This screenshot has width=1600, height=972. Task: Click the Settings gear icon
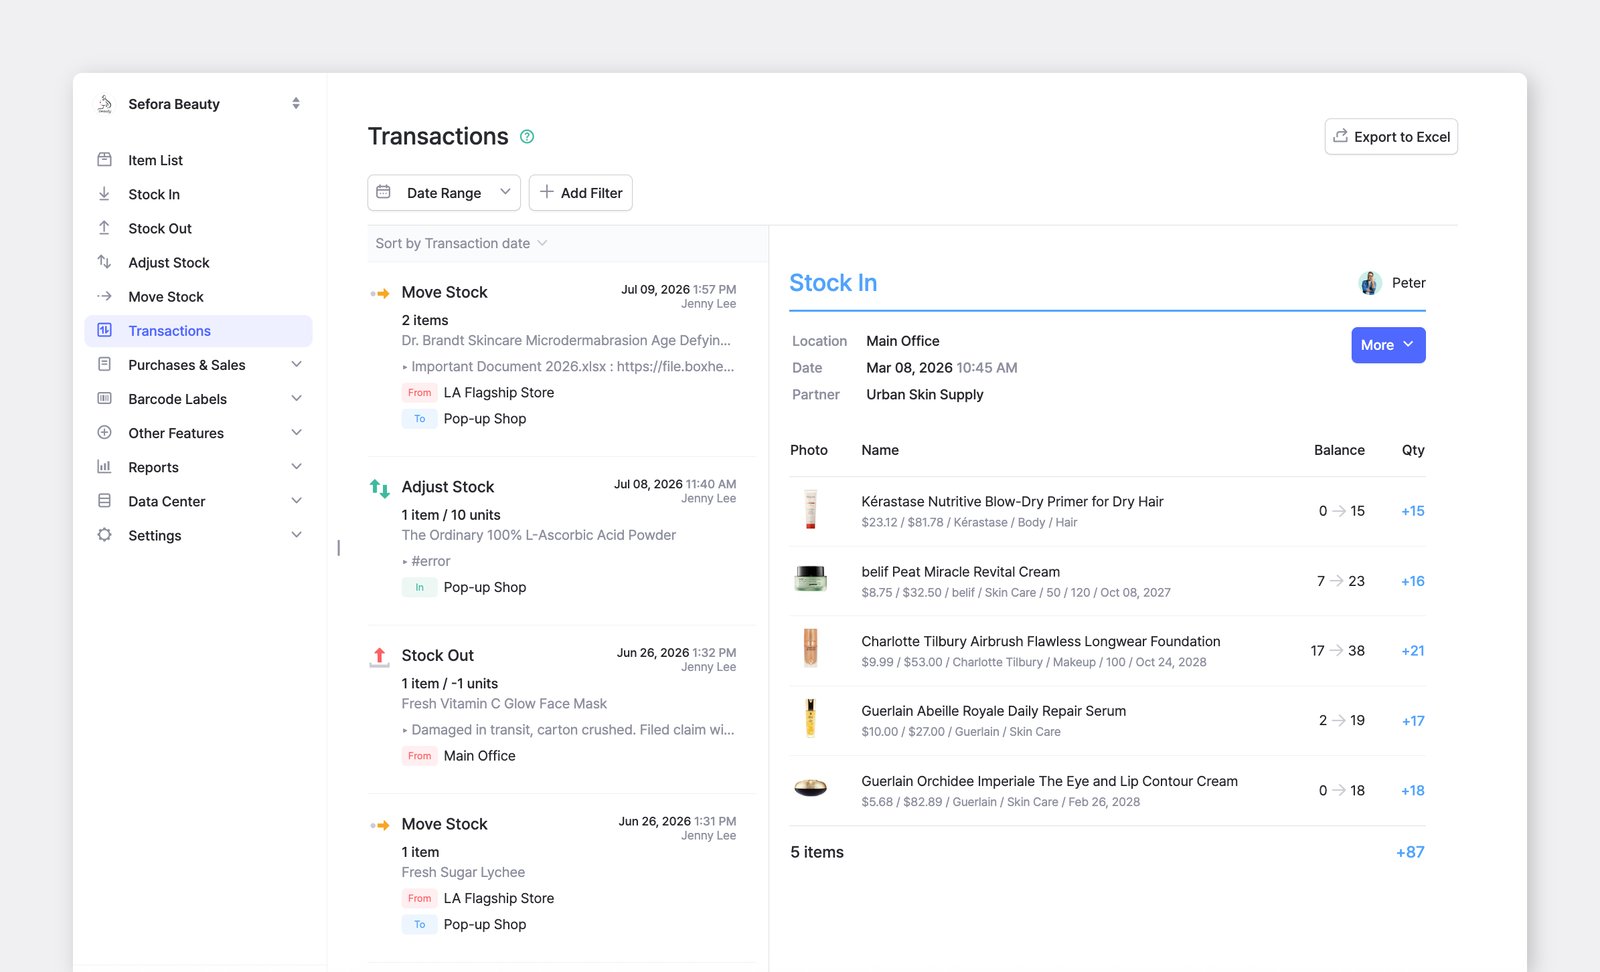coord(104,535)
